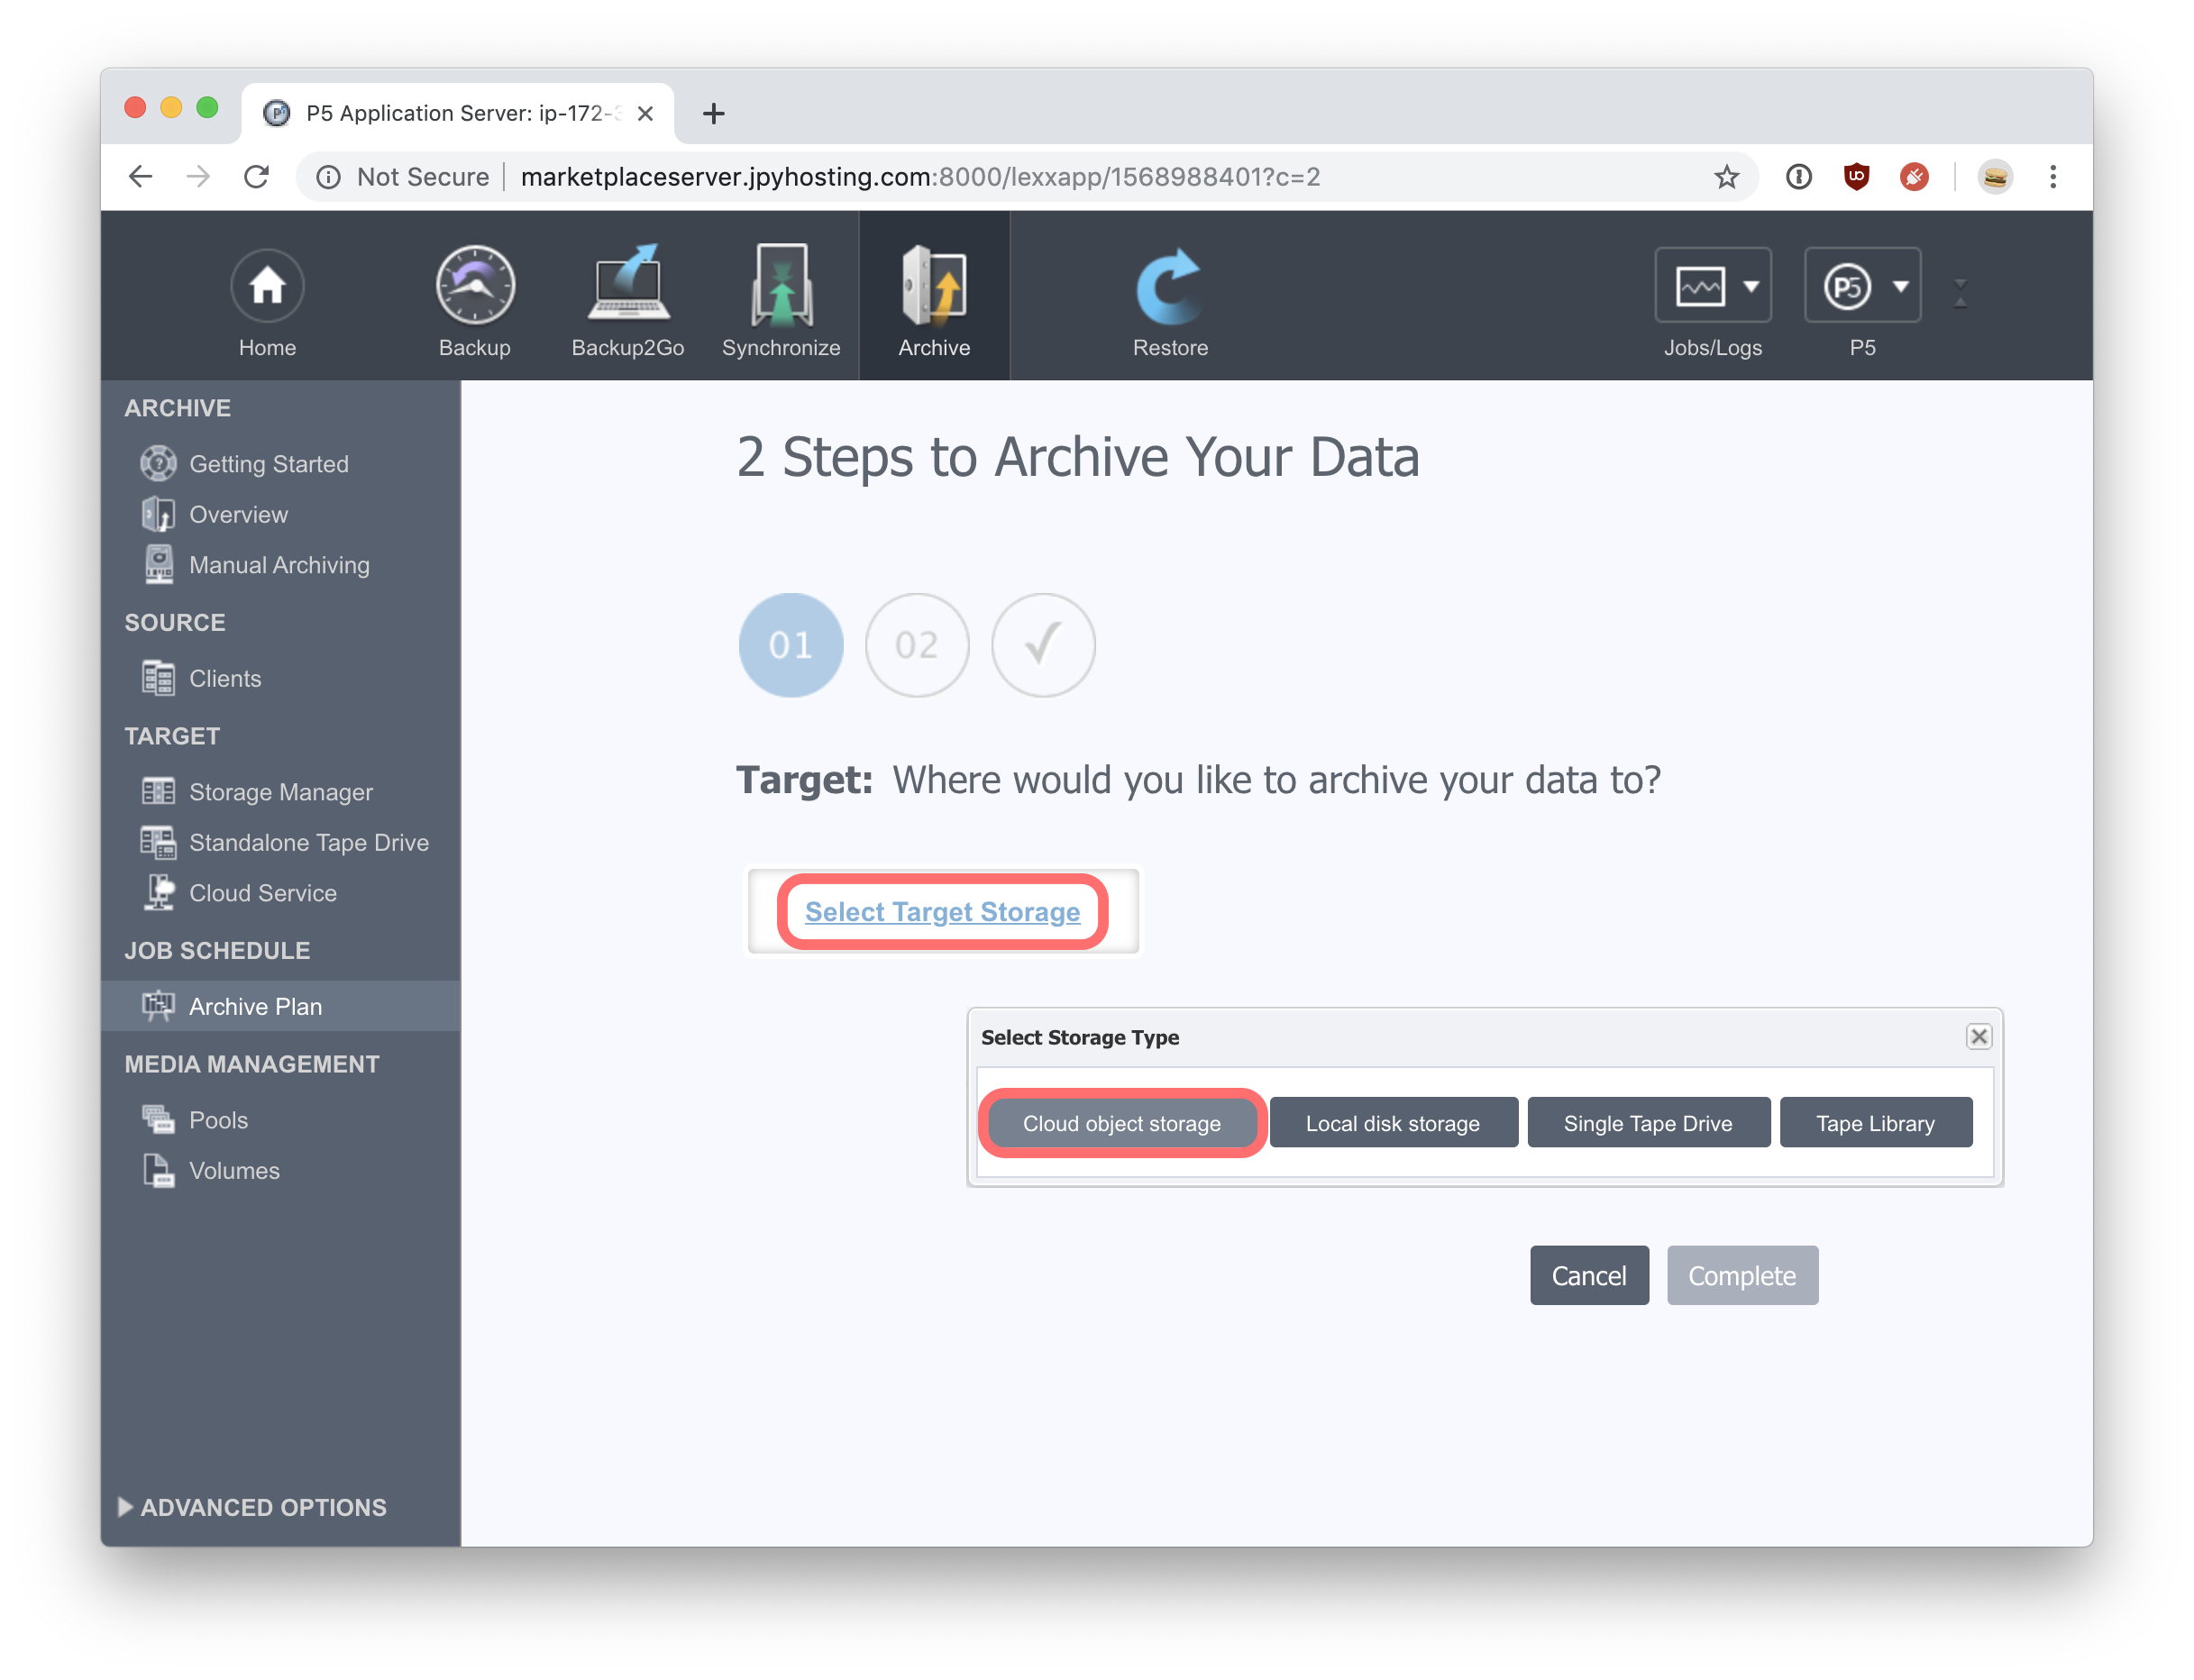Click the P5 logo icon
2194x1680 pixels.
click(1846, 287)
